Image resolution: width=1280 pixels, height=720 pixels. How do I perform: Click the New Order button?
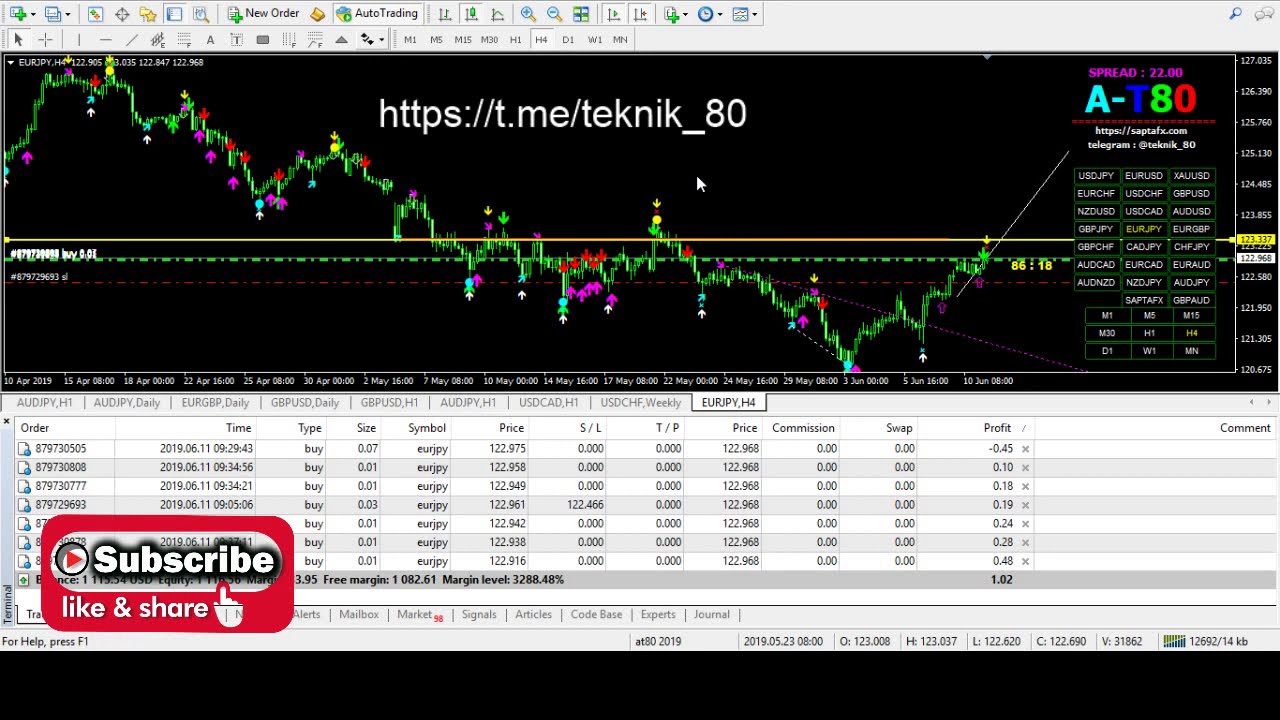click(x=263, y=14)
